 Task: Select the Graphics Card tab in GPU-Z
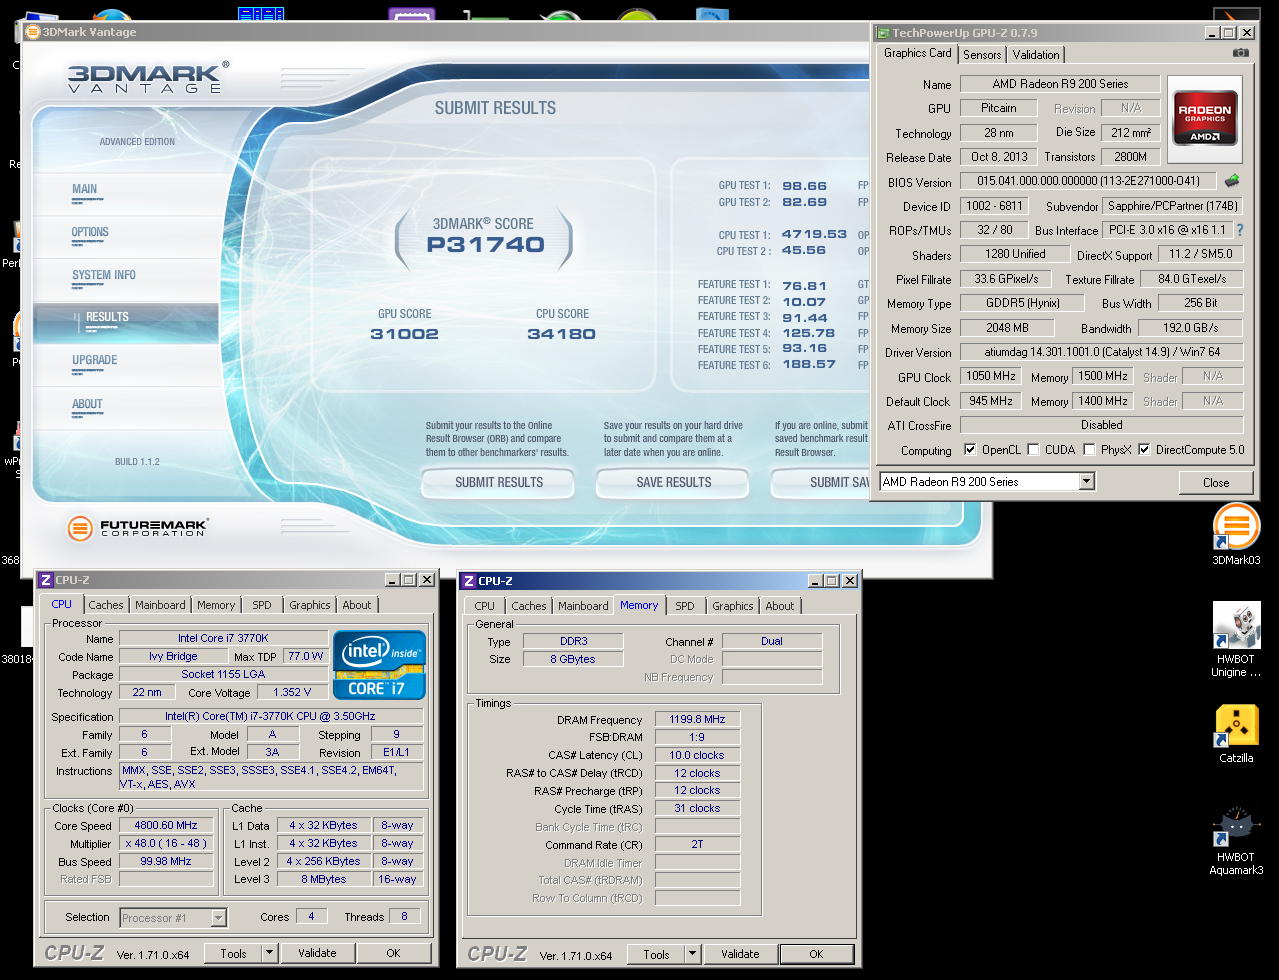pos(918,53)
